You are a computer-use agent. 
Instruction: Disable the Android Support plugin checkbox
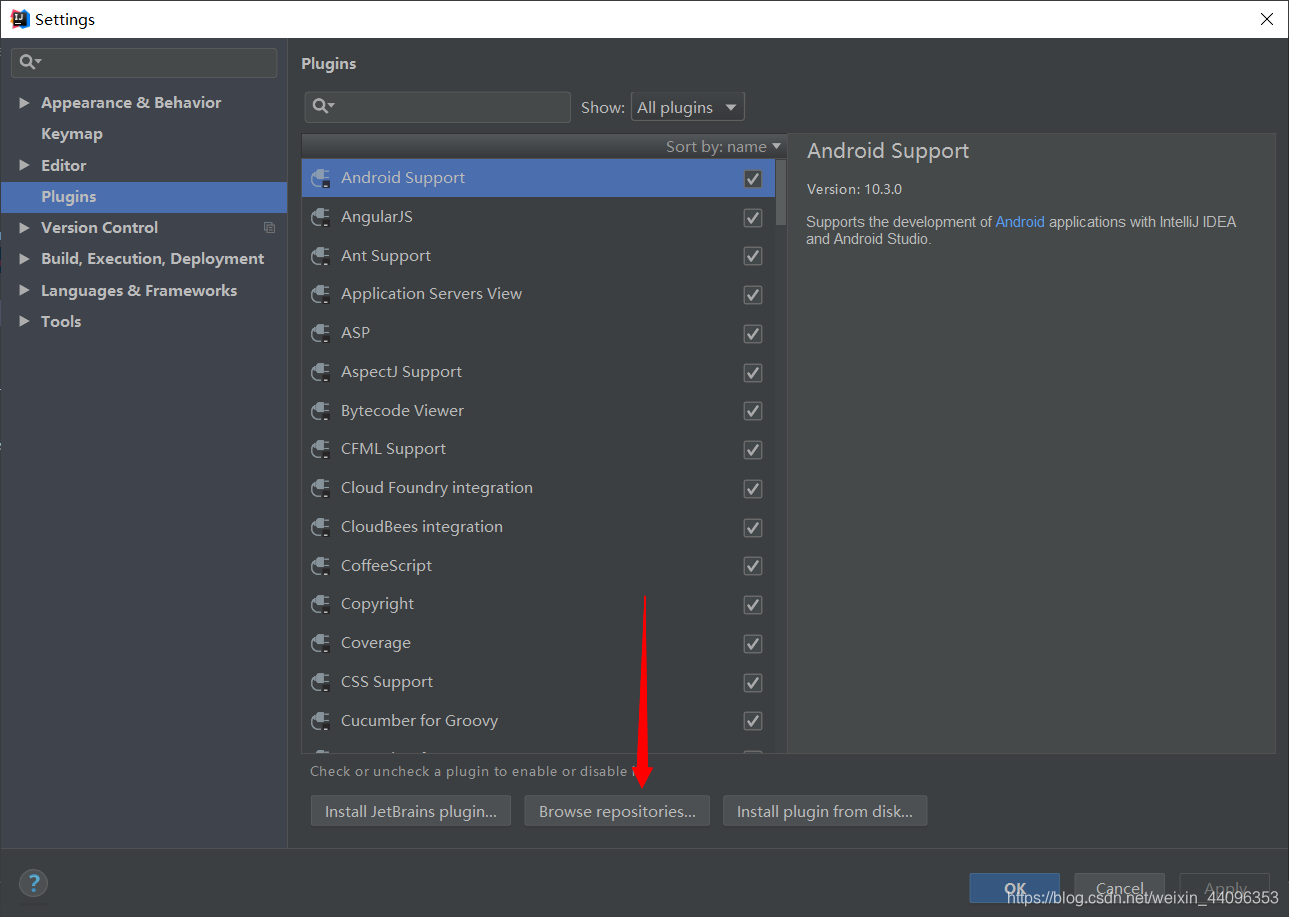(x=753, y=179)
